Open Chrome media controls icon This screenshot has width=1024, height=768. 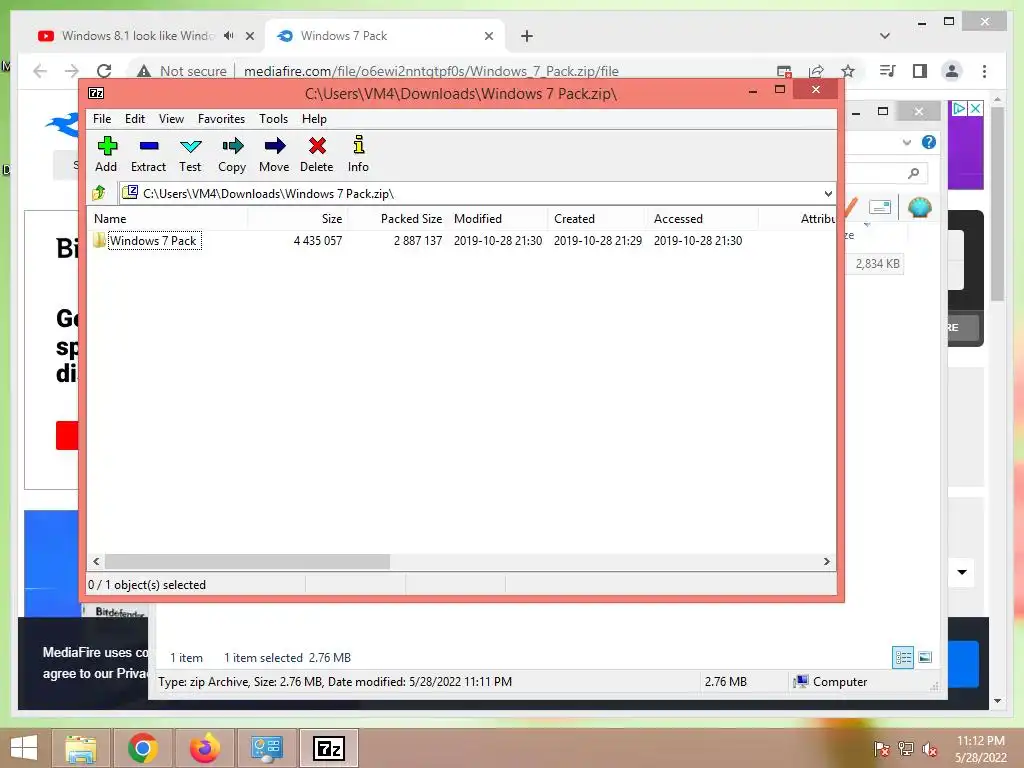(888, 71)
